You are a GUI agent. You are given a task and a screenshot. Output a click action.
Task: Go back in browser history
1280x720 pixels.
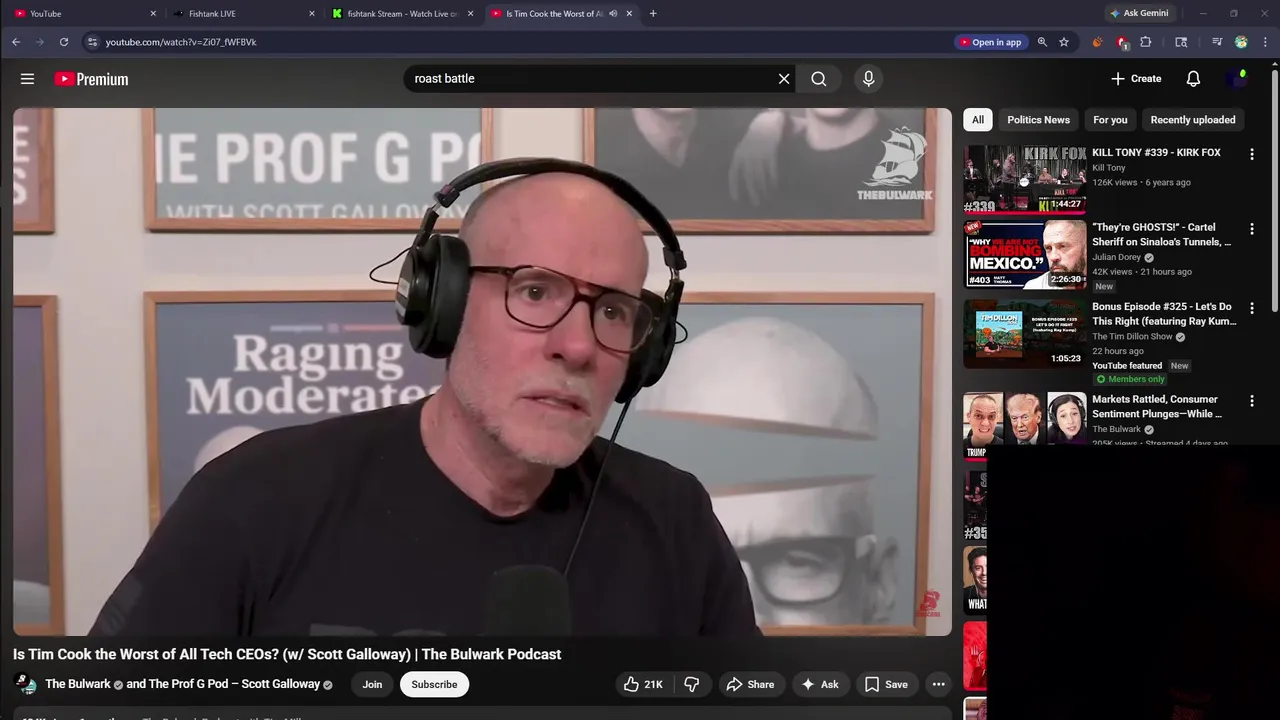click(16, 42)
